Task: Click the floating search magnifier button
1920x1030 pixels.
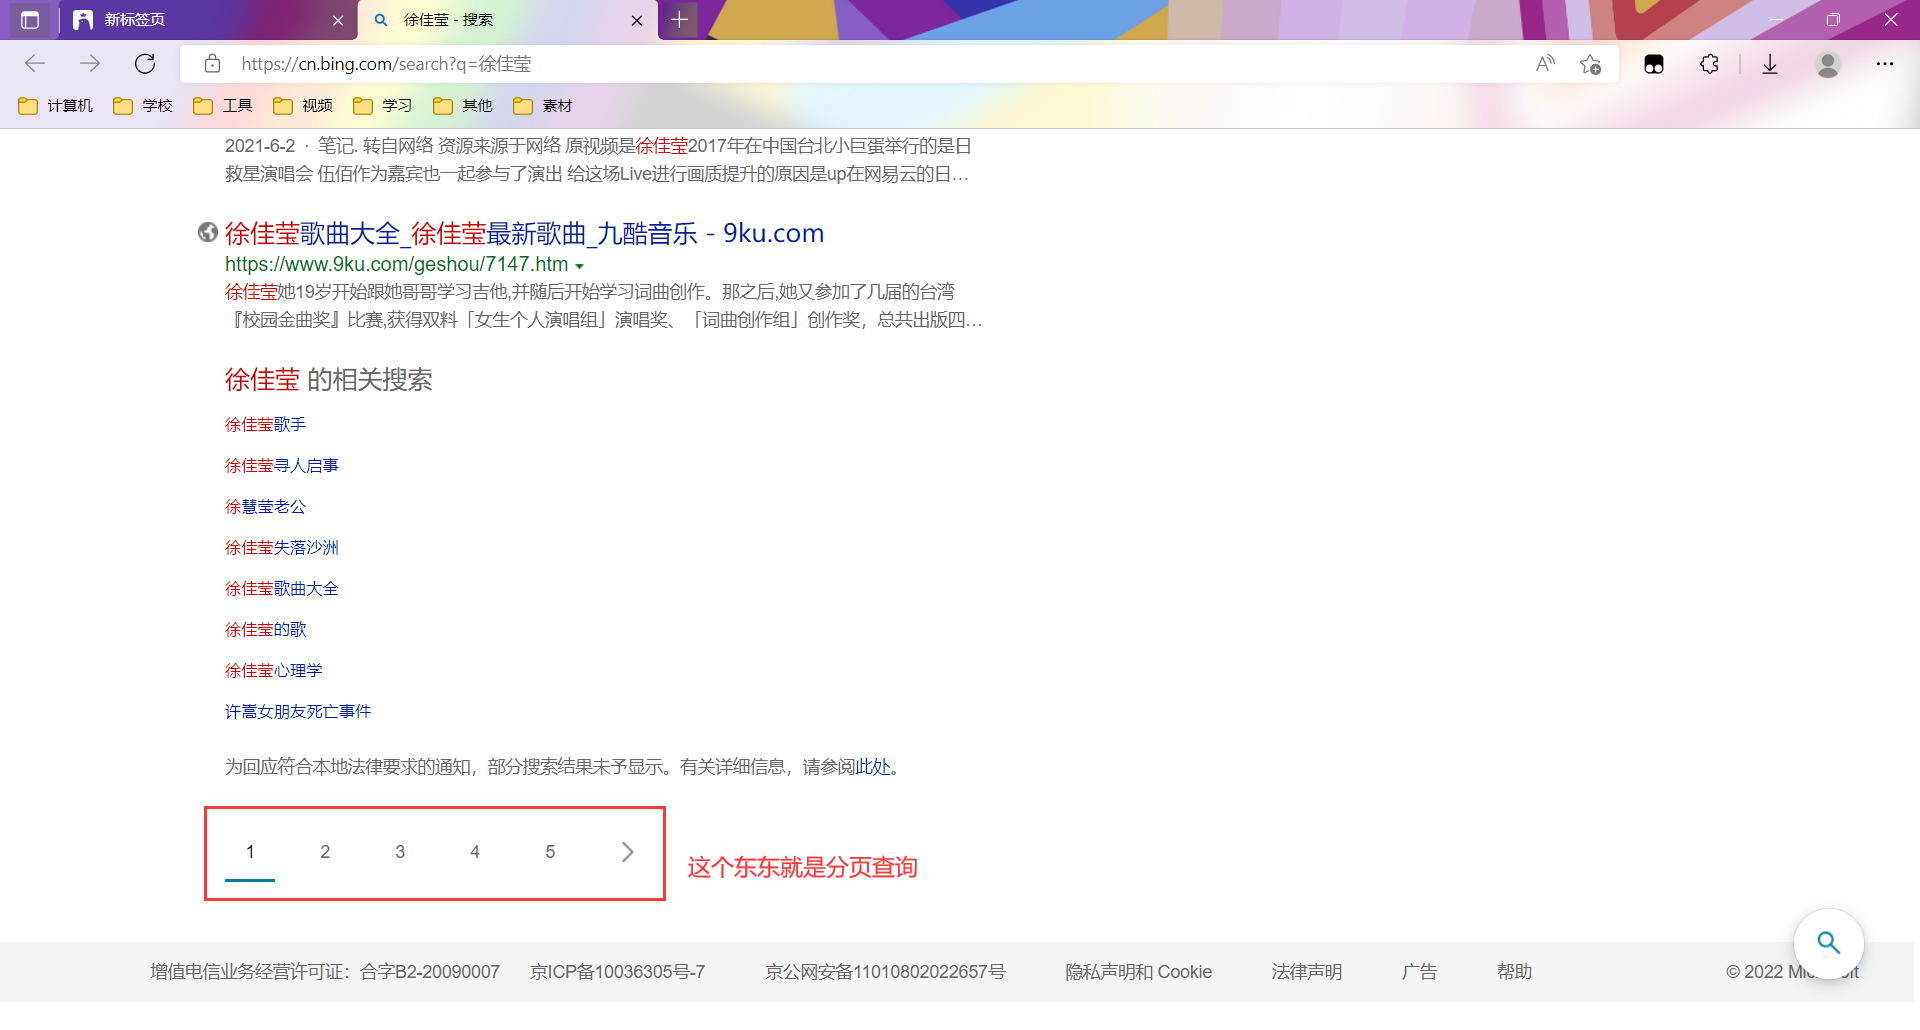Action: (x=1828, y=943)
